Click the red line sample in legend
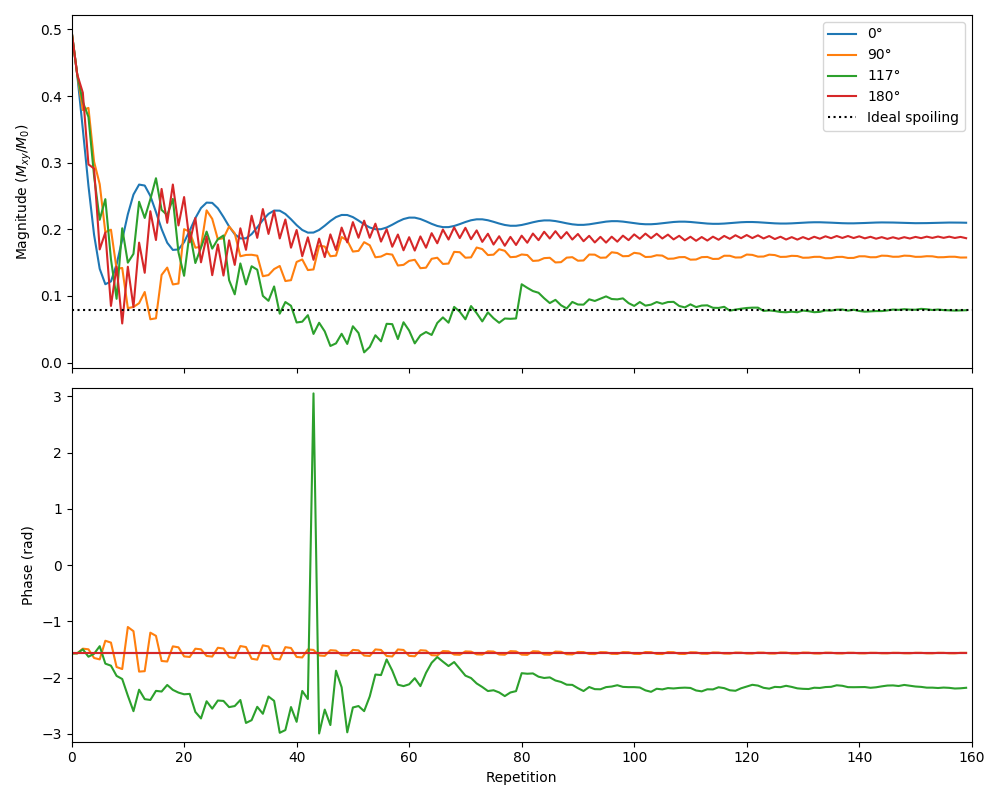The image size is (1000, 800). (843, 96)
